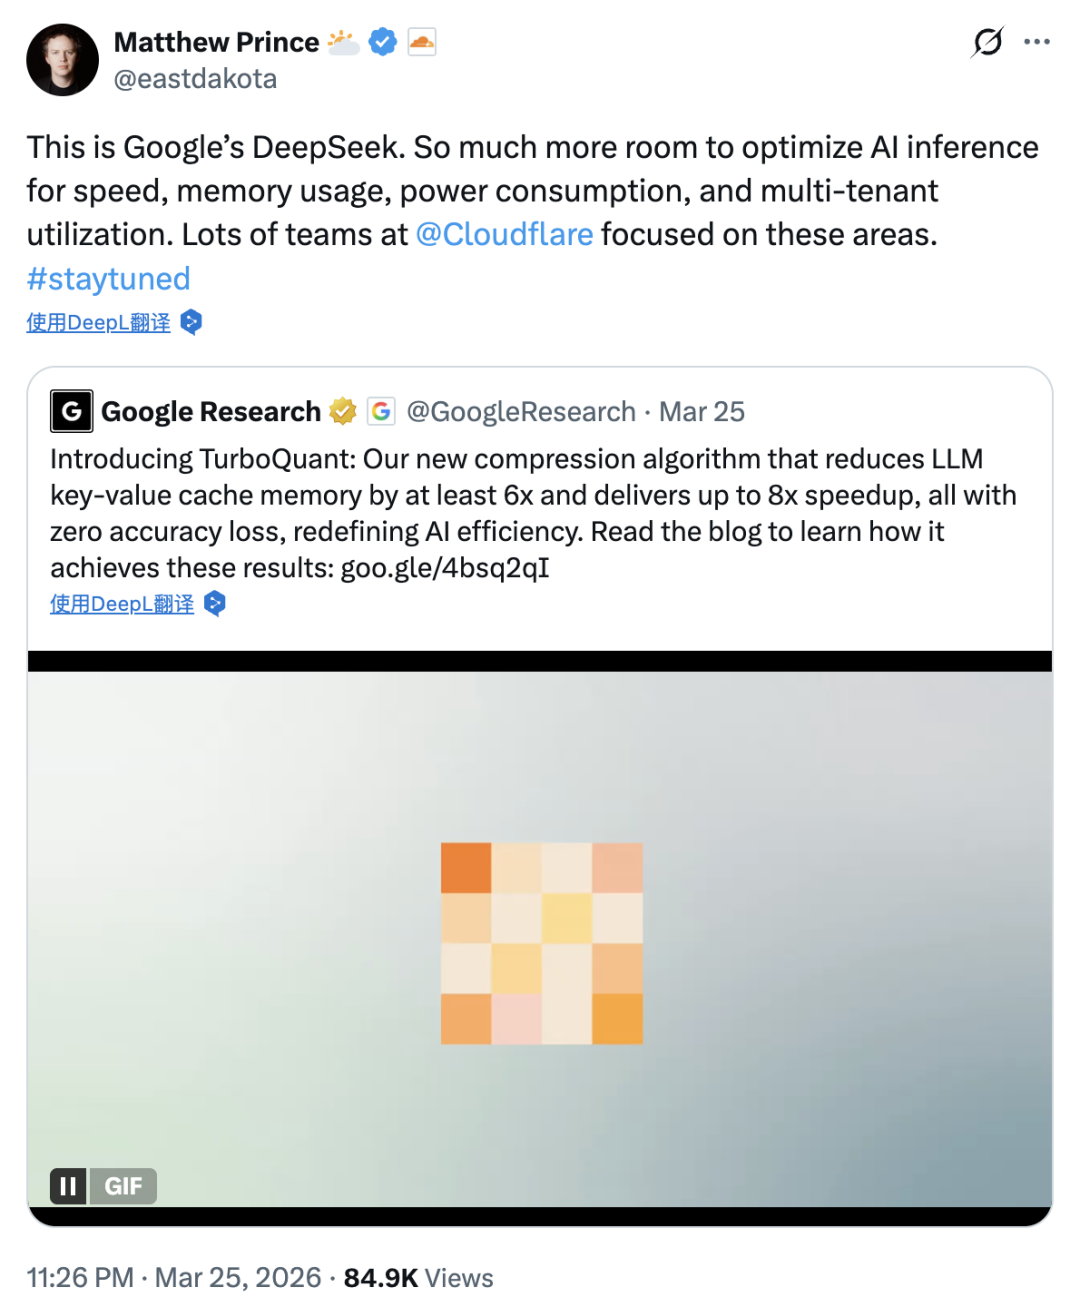
Task: Open Matthew Prince's profile picture
Action: click(x=62, y=60)
